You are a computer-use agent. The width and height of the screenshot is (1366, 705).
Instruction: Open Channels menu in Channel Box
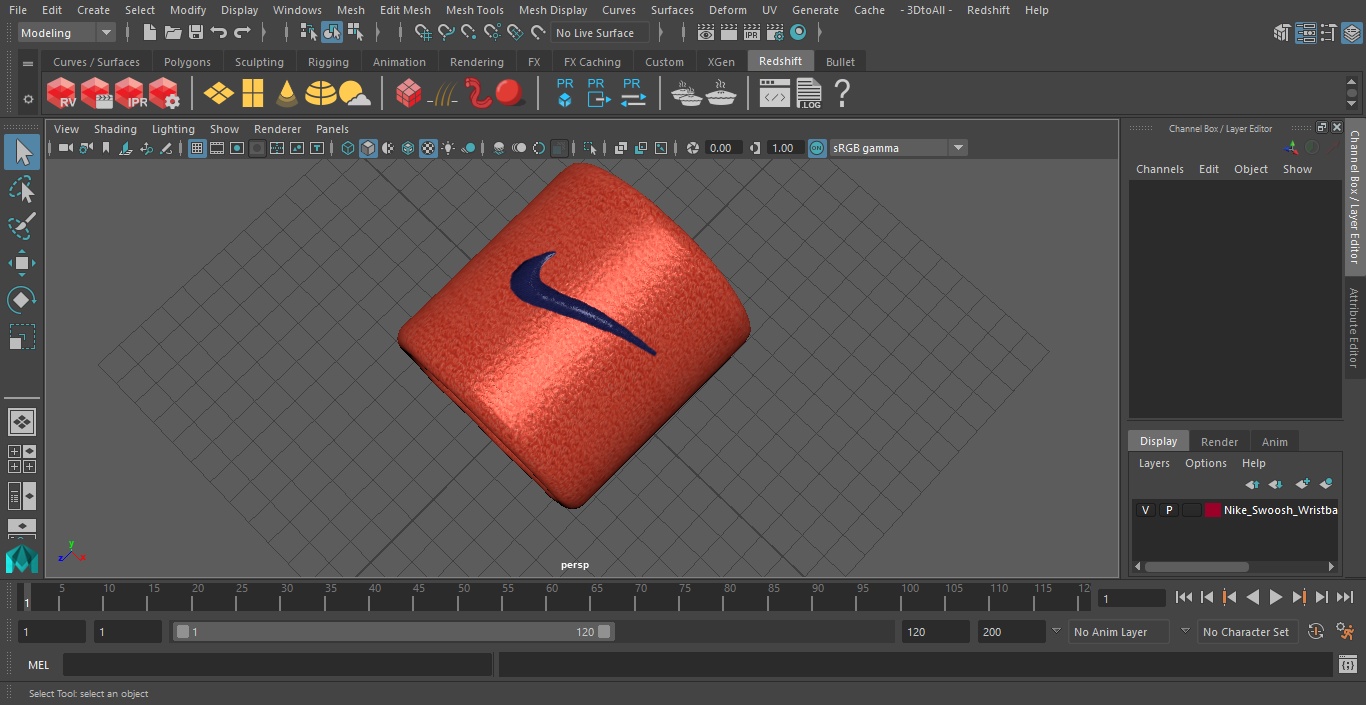1159,169
